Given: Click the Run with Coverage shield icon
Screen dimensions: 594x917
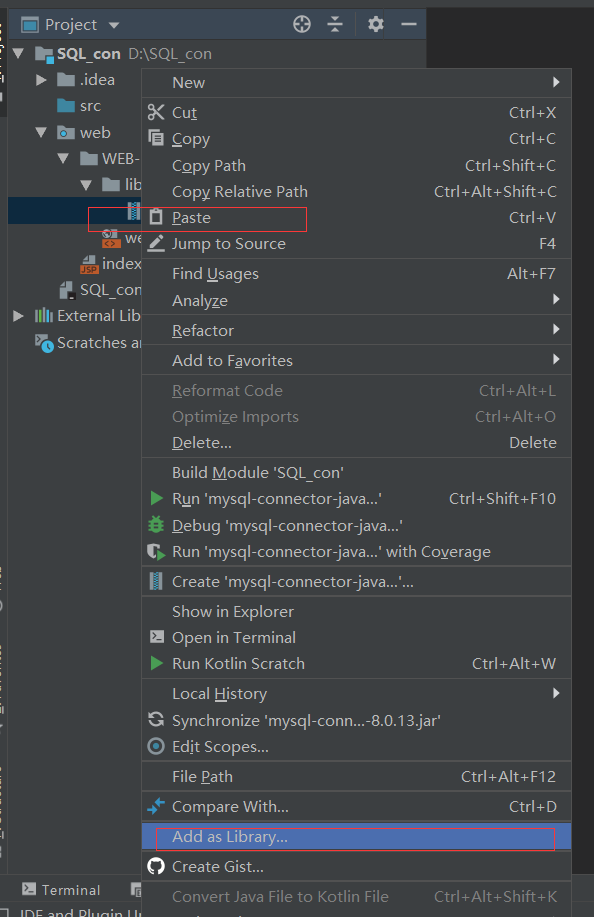Looking at the screenshot, I should 156,551.
